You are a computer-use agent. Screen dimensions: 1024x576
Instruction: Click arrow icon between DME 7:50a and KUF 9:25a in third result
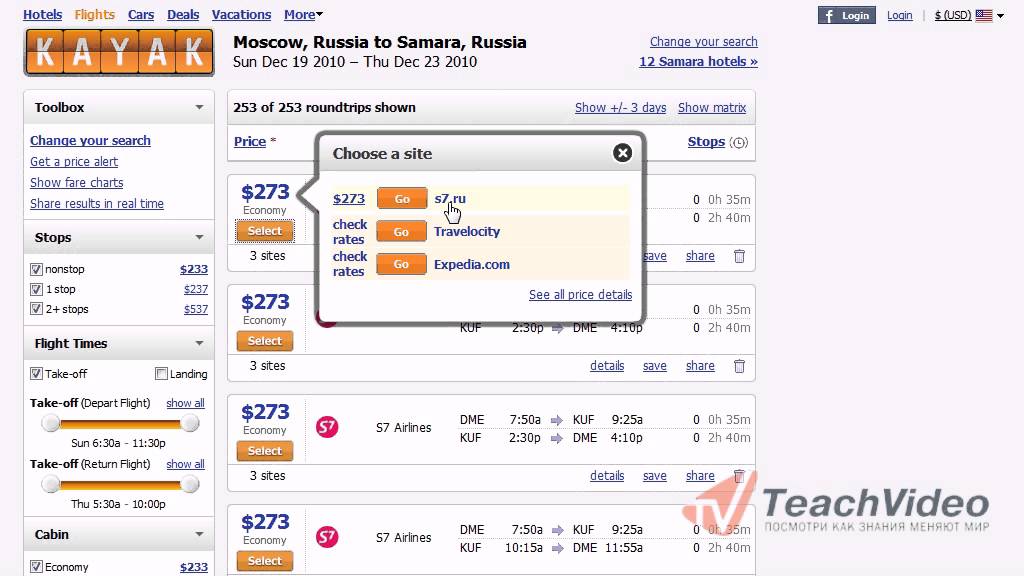pyautogui.click(x=557, y=420)
